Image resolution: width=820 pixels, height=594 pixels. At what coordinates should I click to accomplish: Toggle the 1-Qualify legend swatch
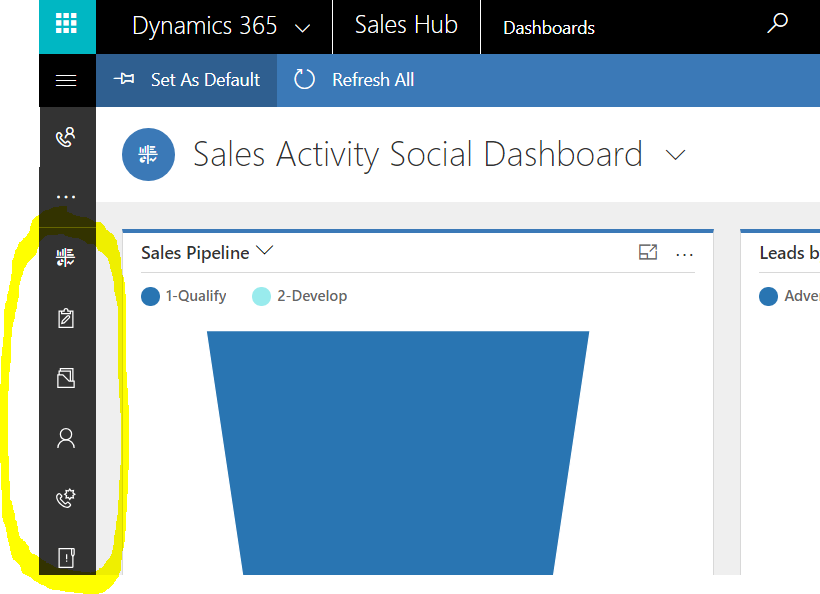(151, 296)
